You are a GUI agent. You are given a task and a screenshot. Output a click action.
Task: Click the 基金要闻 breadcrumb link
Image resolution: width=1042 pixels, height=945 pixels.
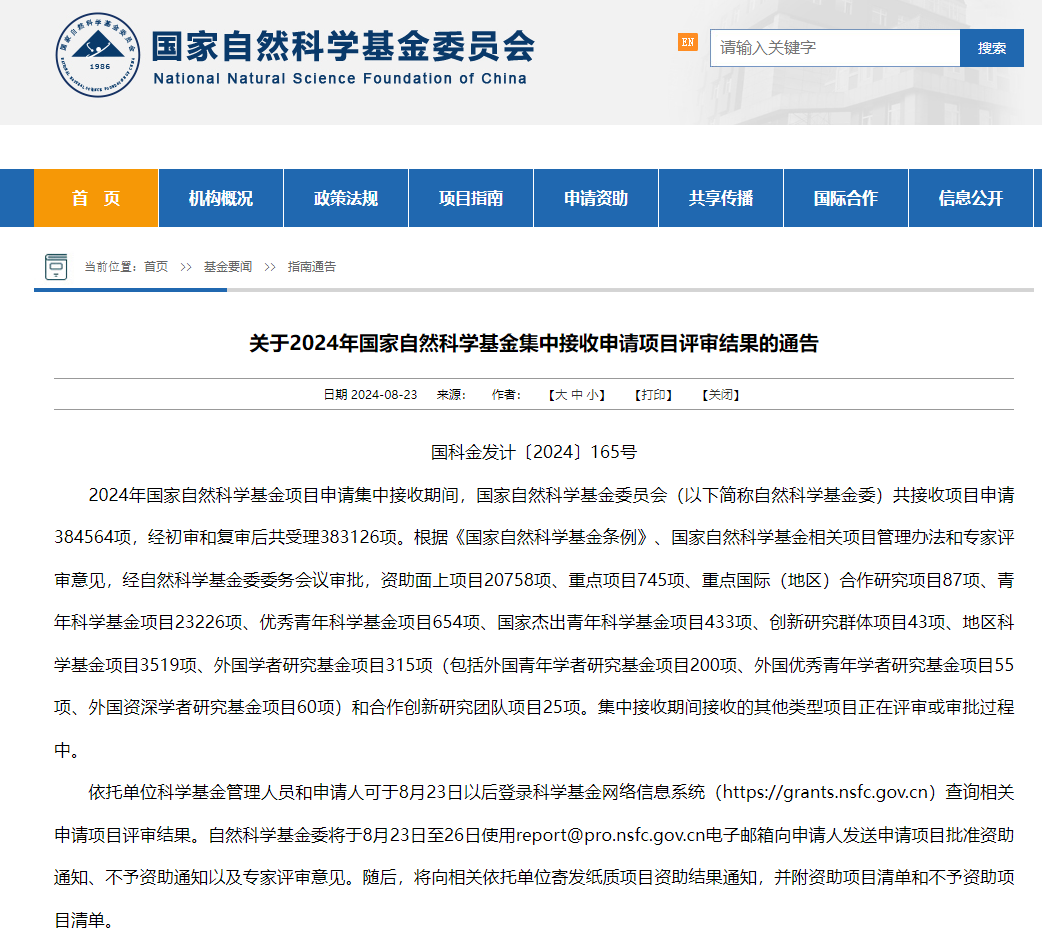pyautogui.click(x=228, y=267)
